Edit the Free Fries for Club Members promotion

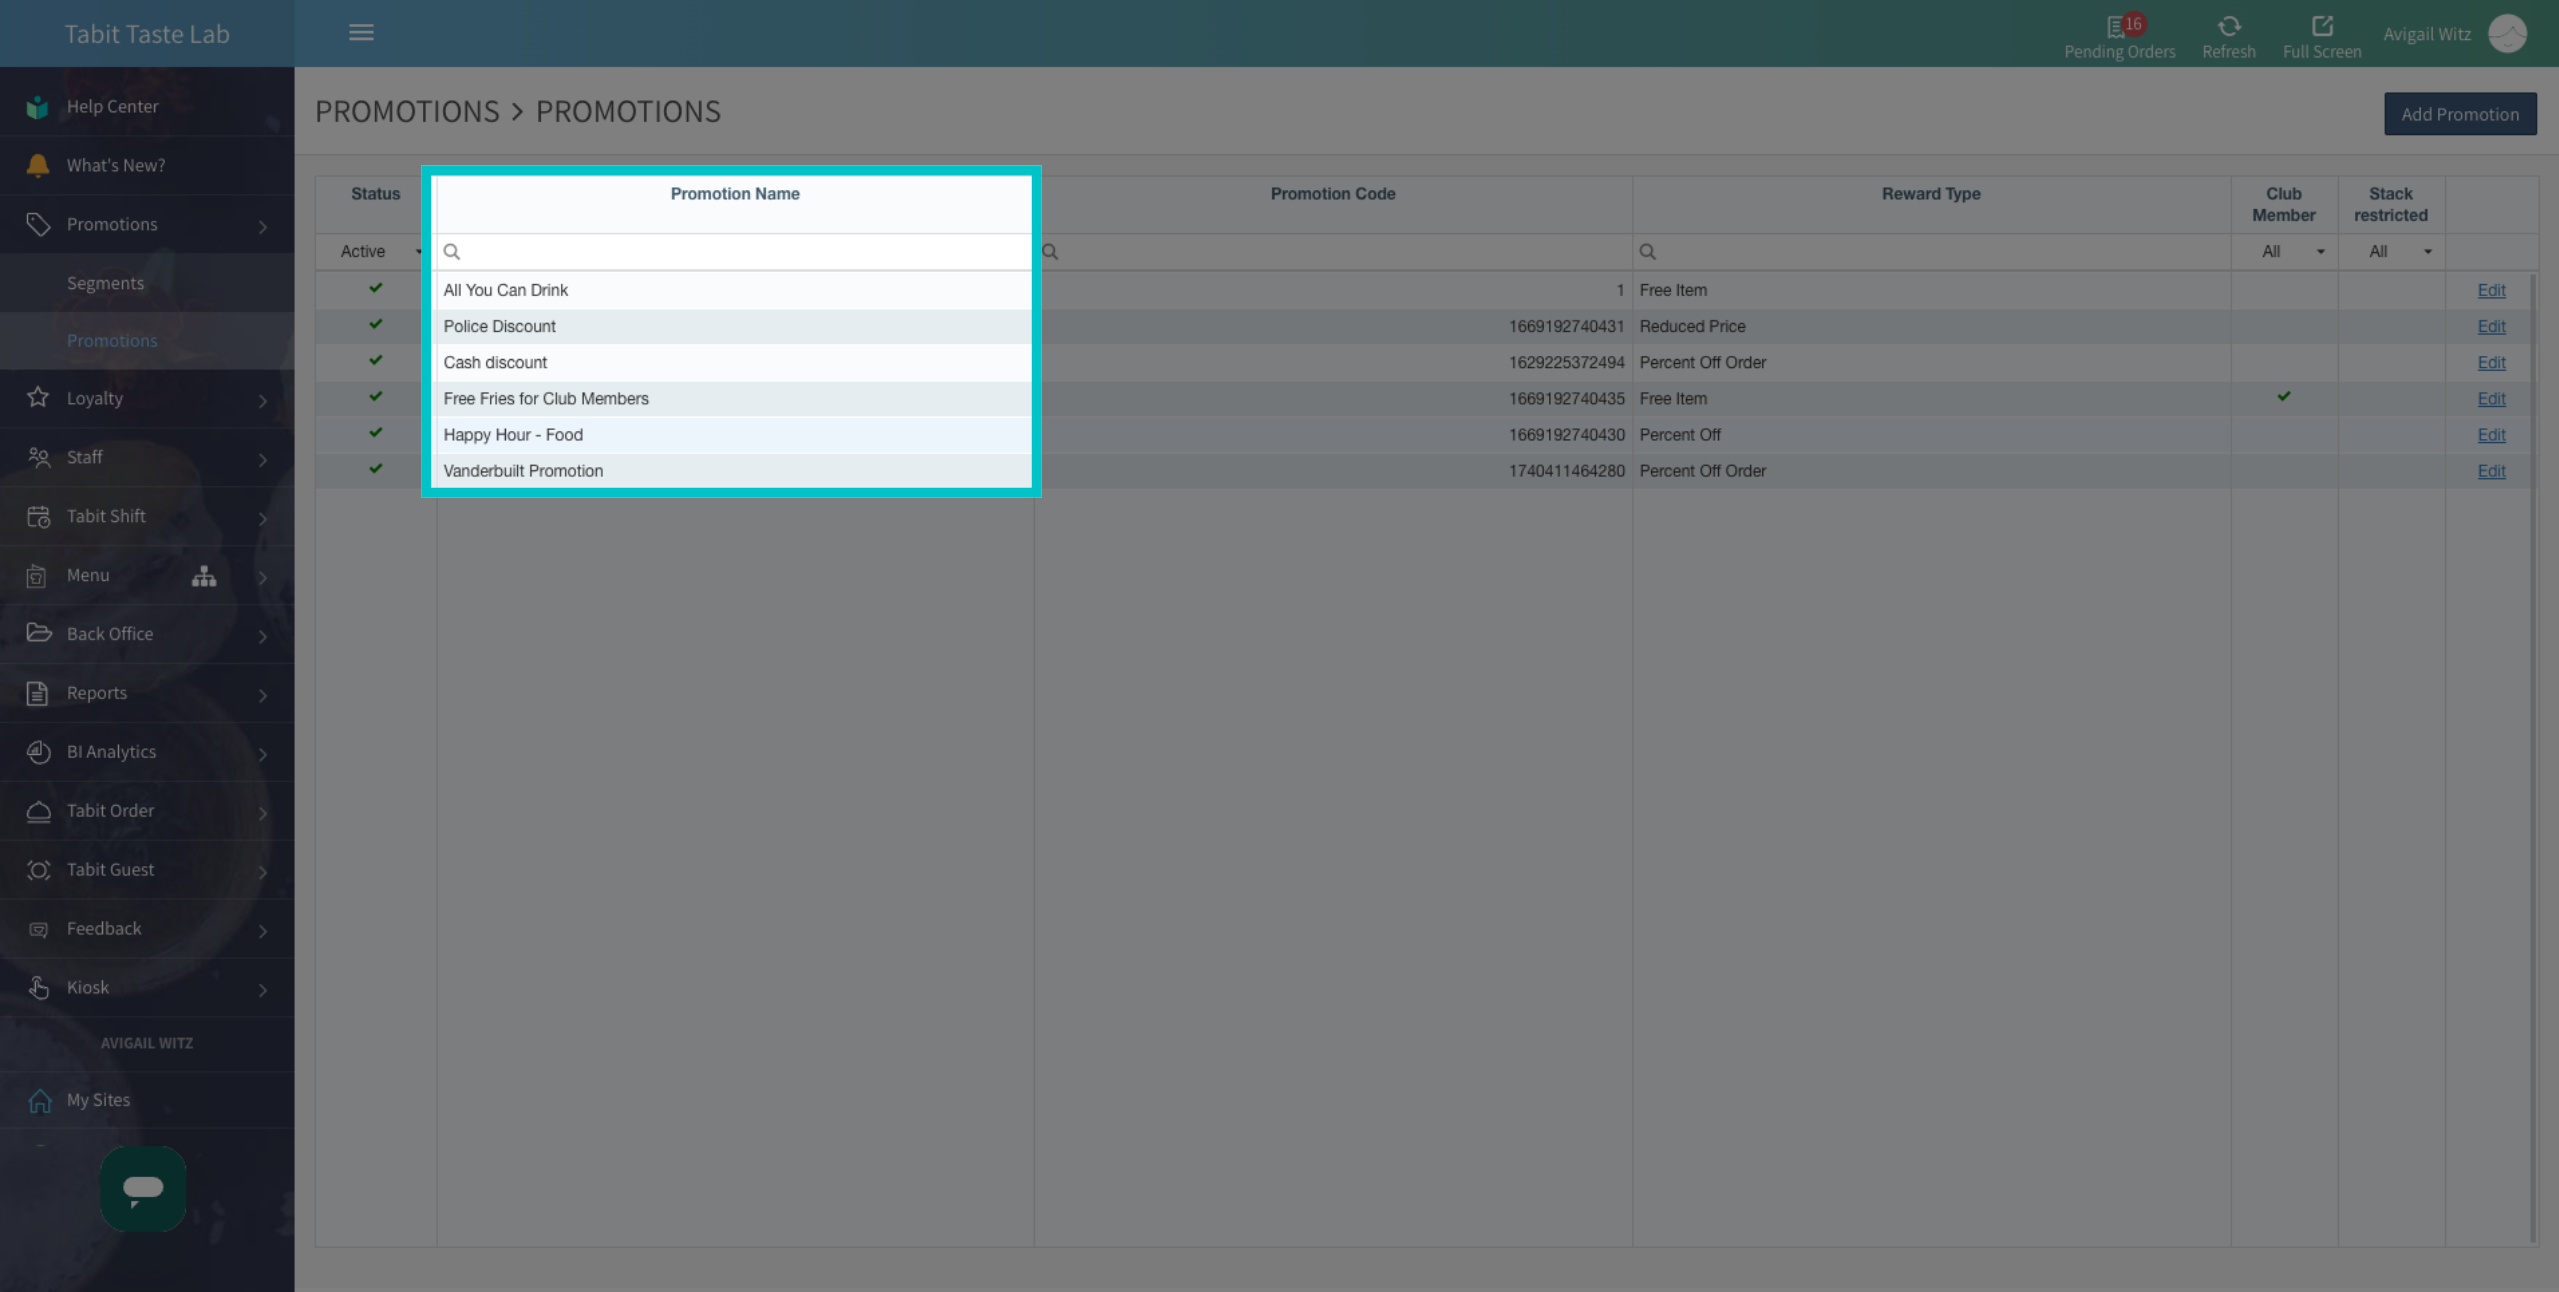pyautogui.click(x=2490, y=398)
